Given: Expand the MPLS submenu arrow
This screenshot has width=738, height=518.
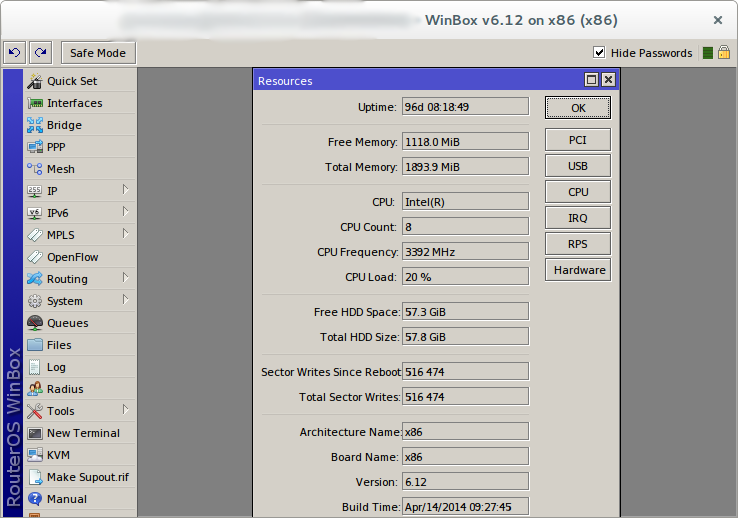Looking at the screenshot, I should pyautogui.click(x=125, y=233).
